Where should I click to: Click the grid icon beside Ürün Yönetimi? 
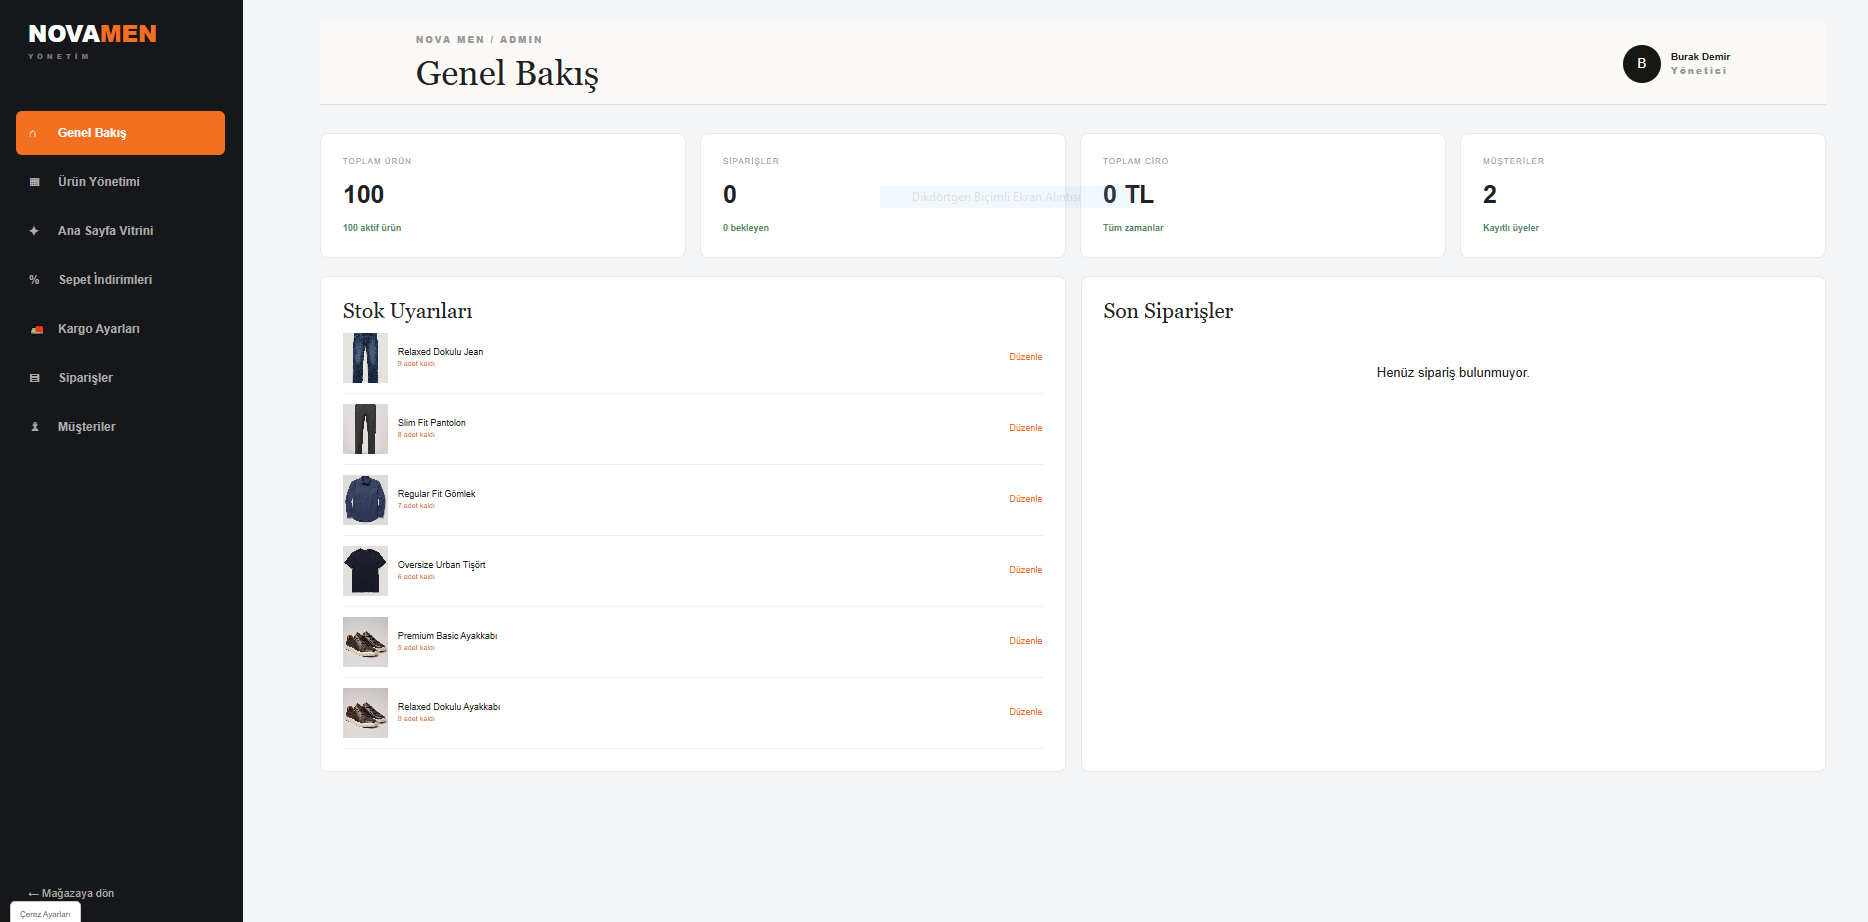pos(35,182)
